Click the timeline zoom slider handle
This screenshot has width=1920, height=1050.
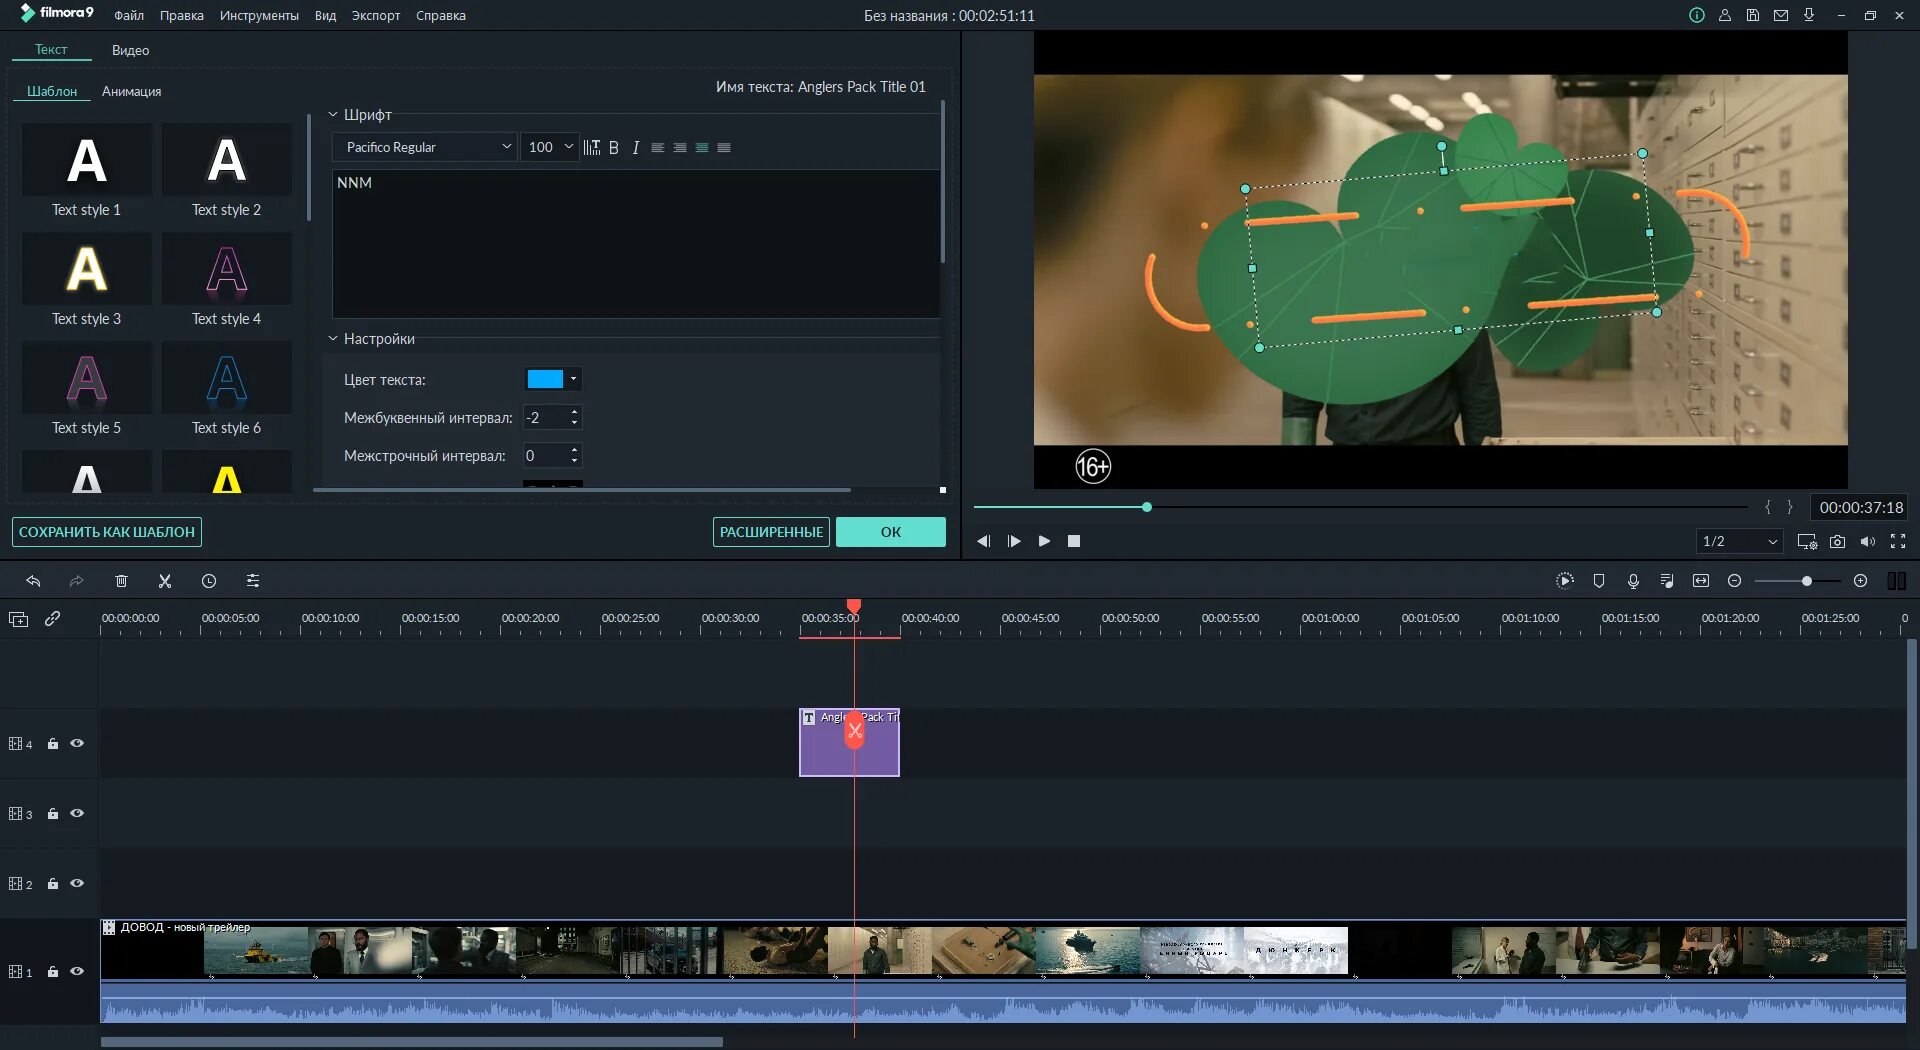(1807, 581)
